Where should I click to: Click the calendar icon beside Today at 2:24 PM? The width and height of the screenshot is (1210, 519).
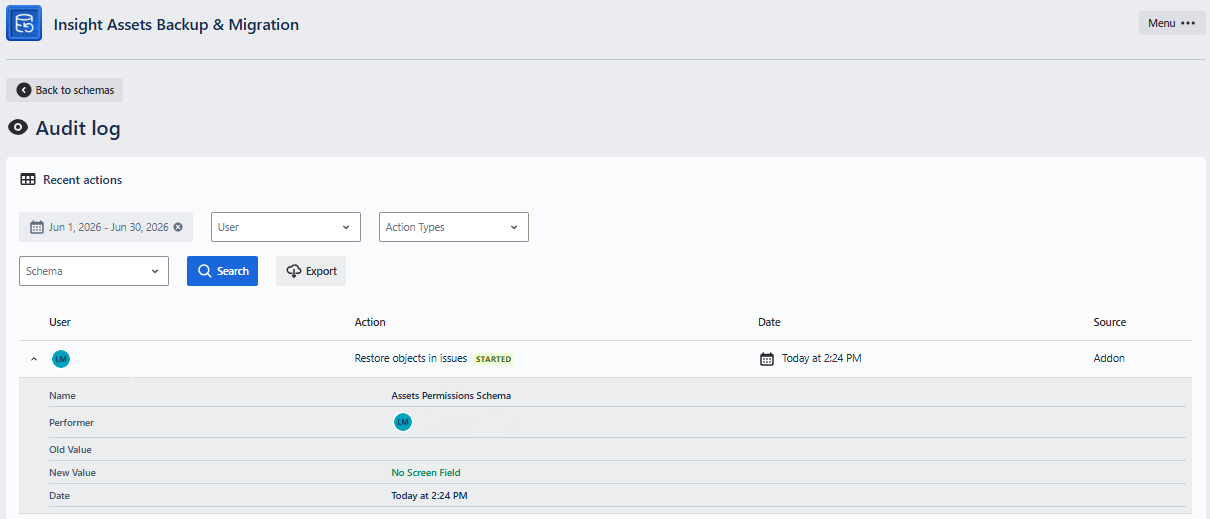[x=767, y=359]
